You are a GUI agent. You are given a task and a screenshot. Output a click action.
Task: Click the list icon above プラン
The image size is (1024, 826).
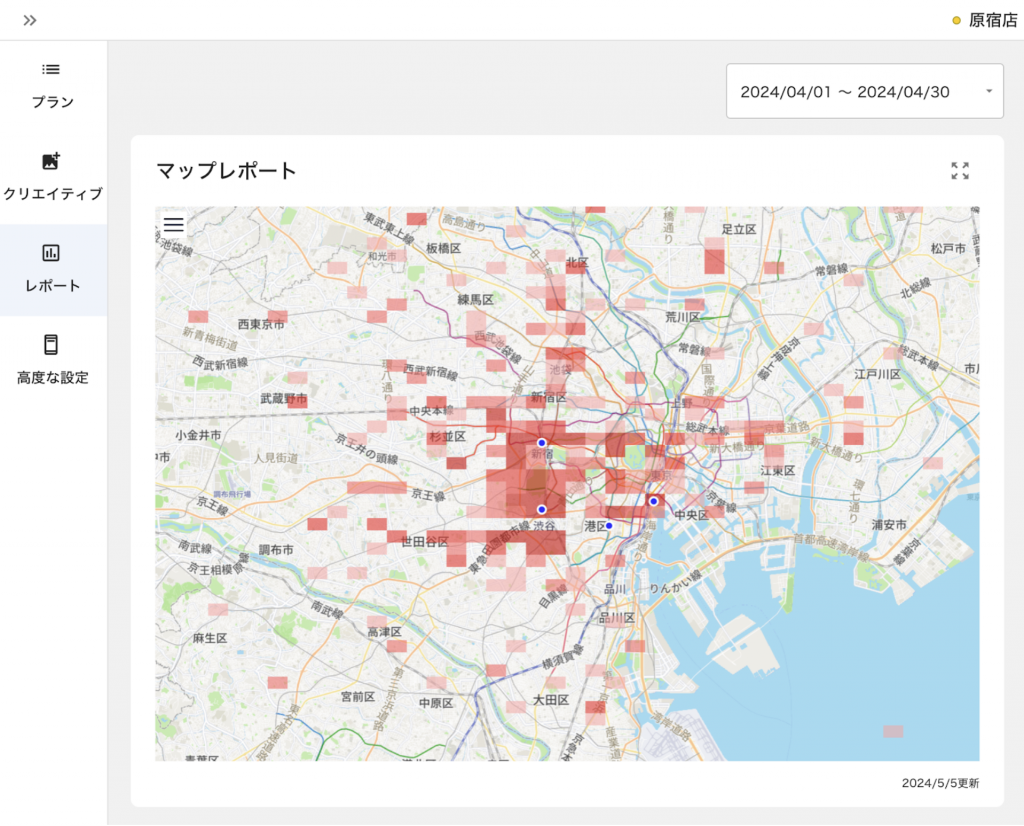pyautogui.click(x=51, y=69)
